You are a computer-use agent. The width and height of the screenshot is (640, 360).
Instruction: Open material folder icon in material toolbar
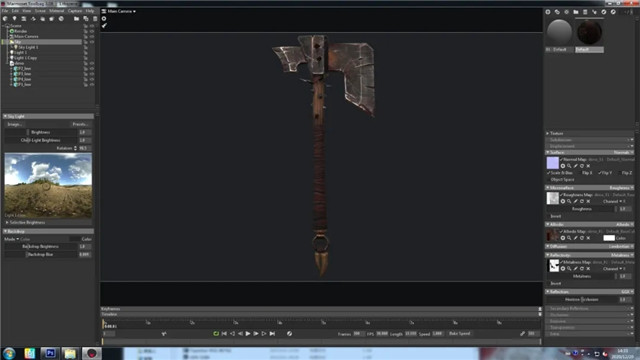click(576, 12)
